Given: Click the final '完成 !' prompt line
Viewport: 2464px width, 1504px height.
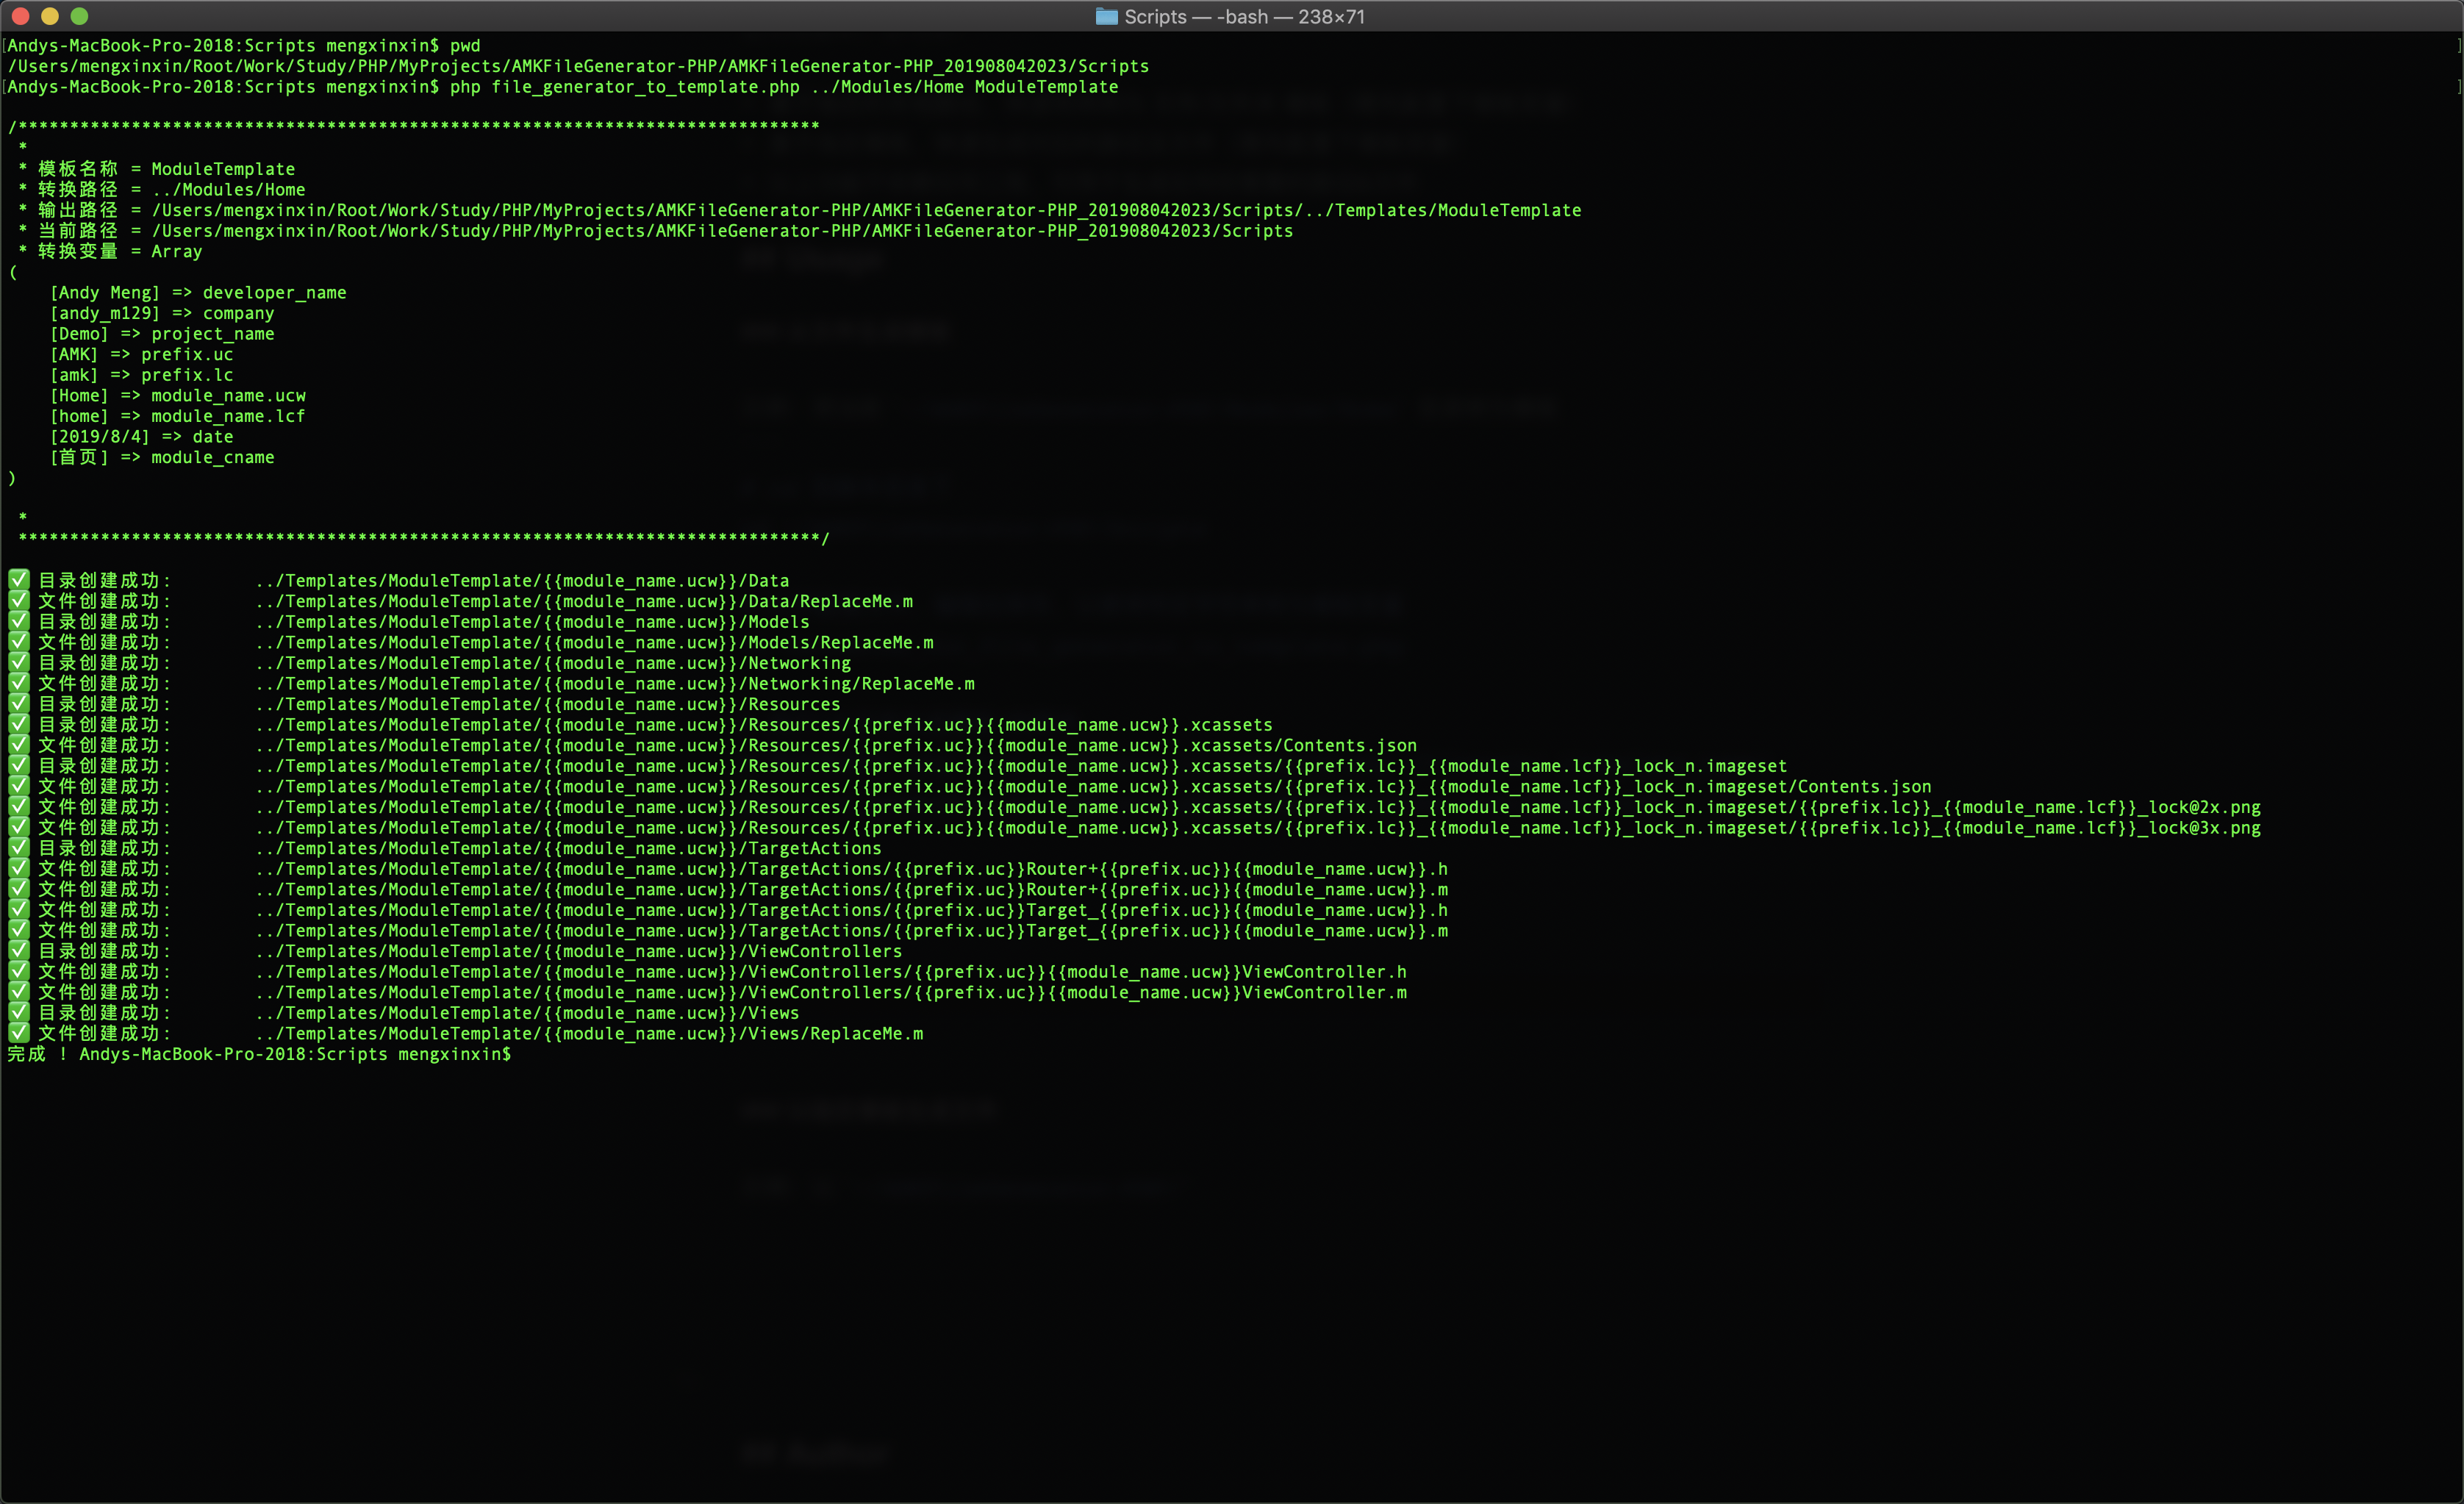Looking at the screenshot, I should [37, 1054].
